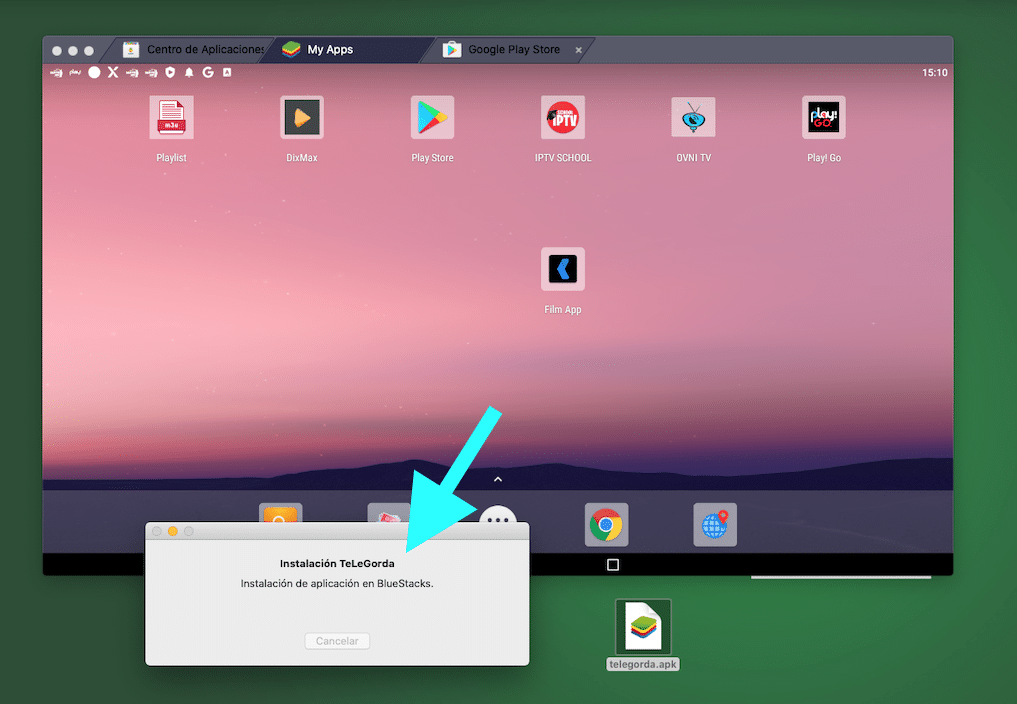Click the X toolbar icon to close apps

[x=113, y=72]
